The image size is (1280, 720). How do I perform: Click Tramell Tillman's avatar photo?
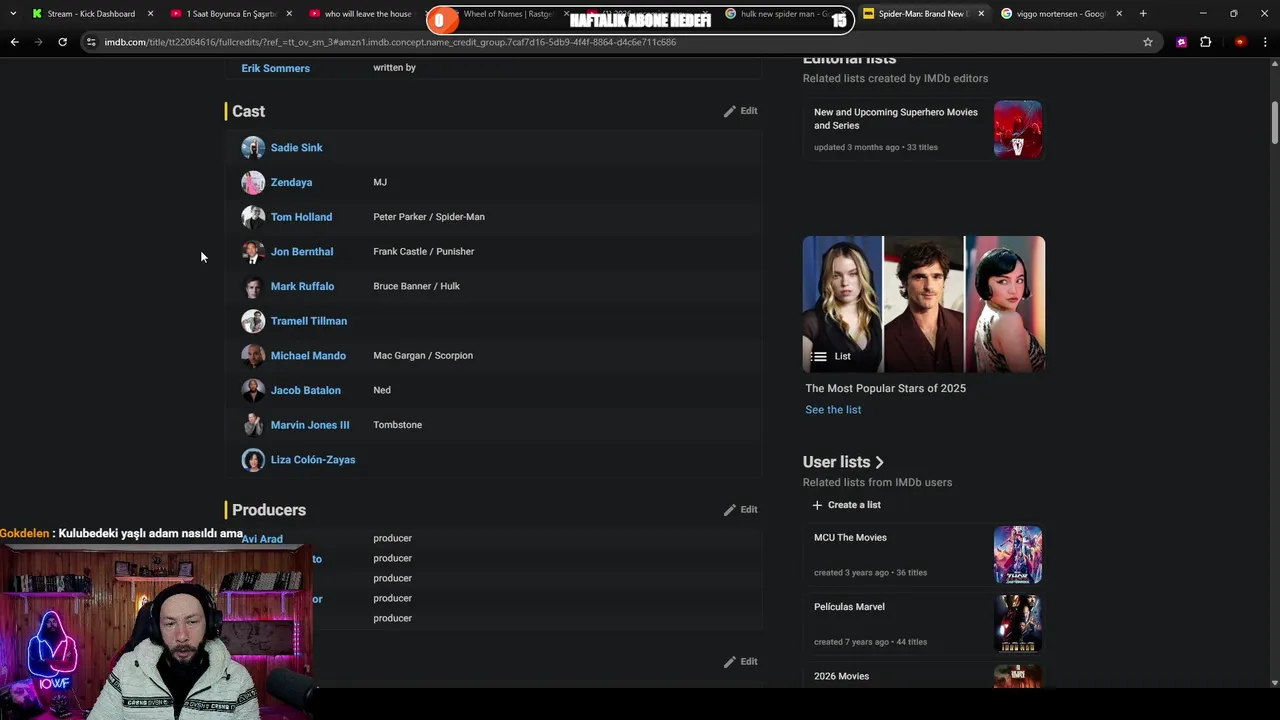pos(253,321)
